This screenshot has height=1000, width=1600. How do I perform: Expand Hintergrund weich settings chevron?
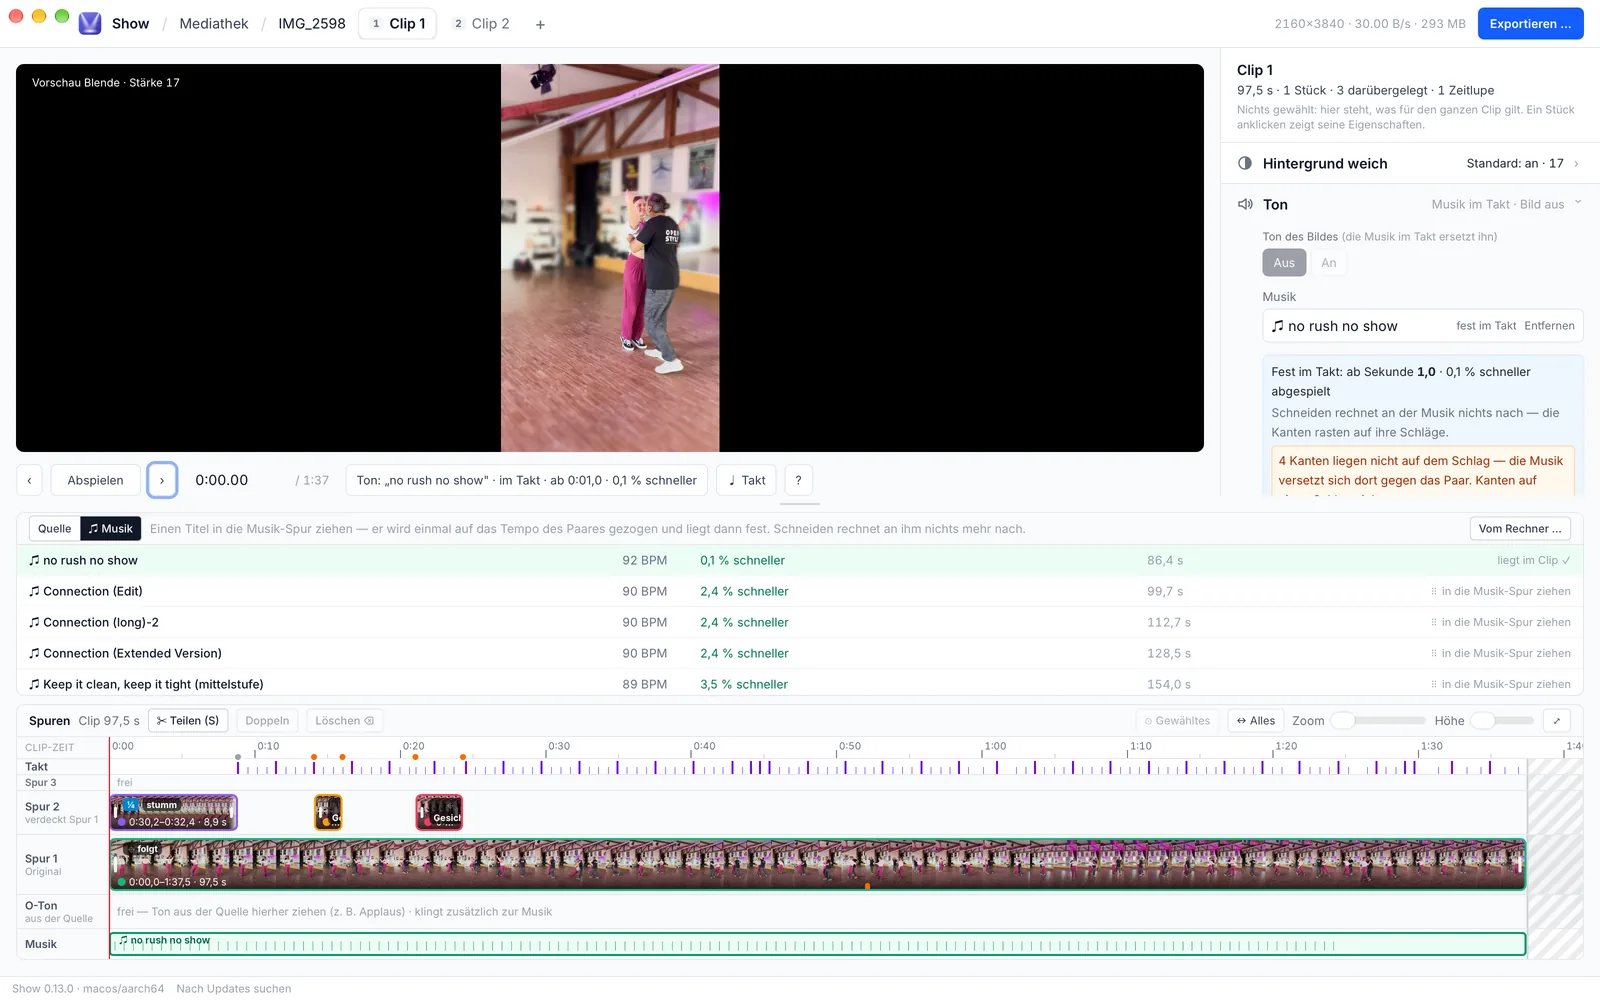(1576, 164)
